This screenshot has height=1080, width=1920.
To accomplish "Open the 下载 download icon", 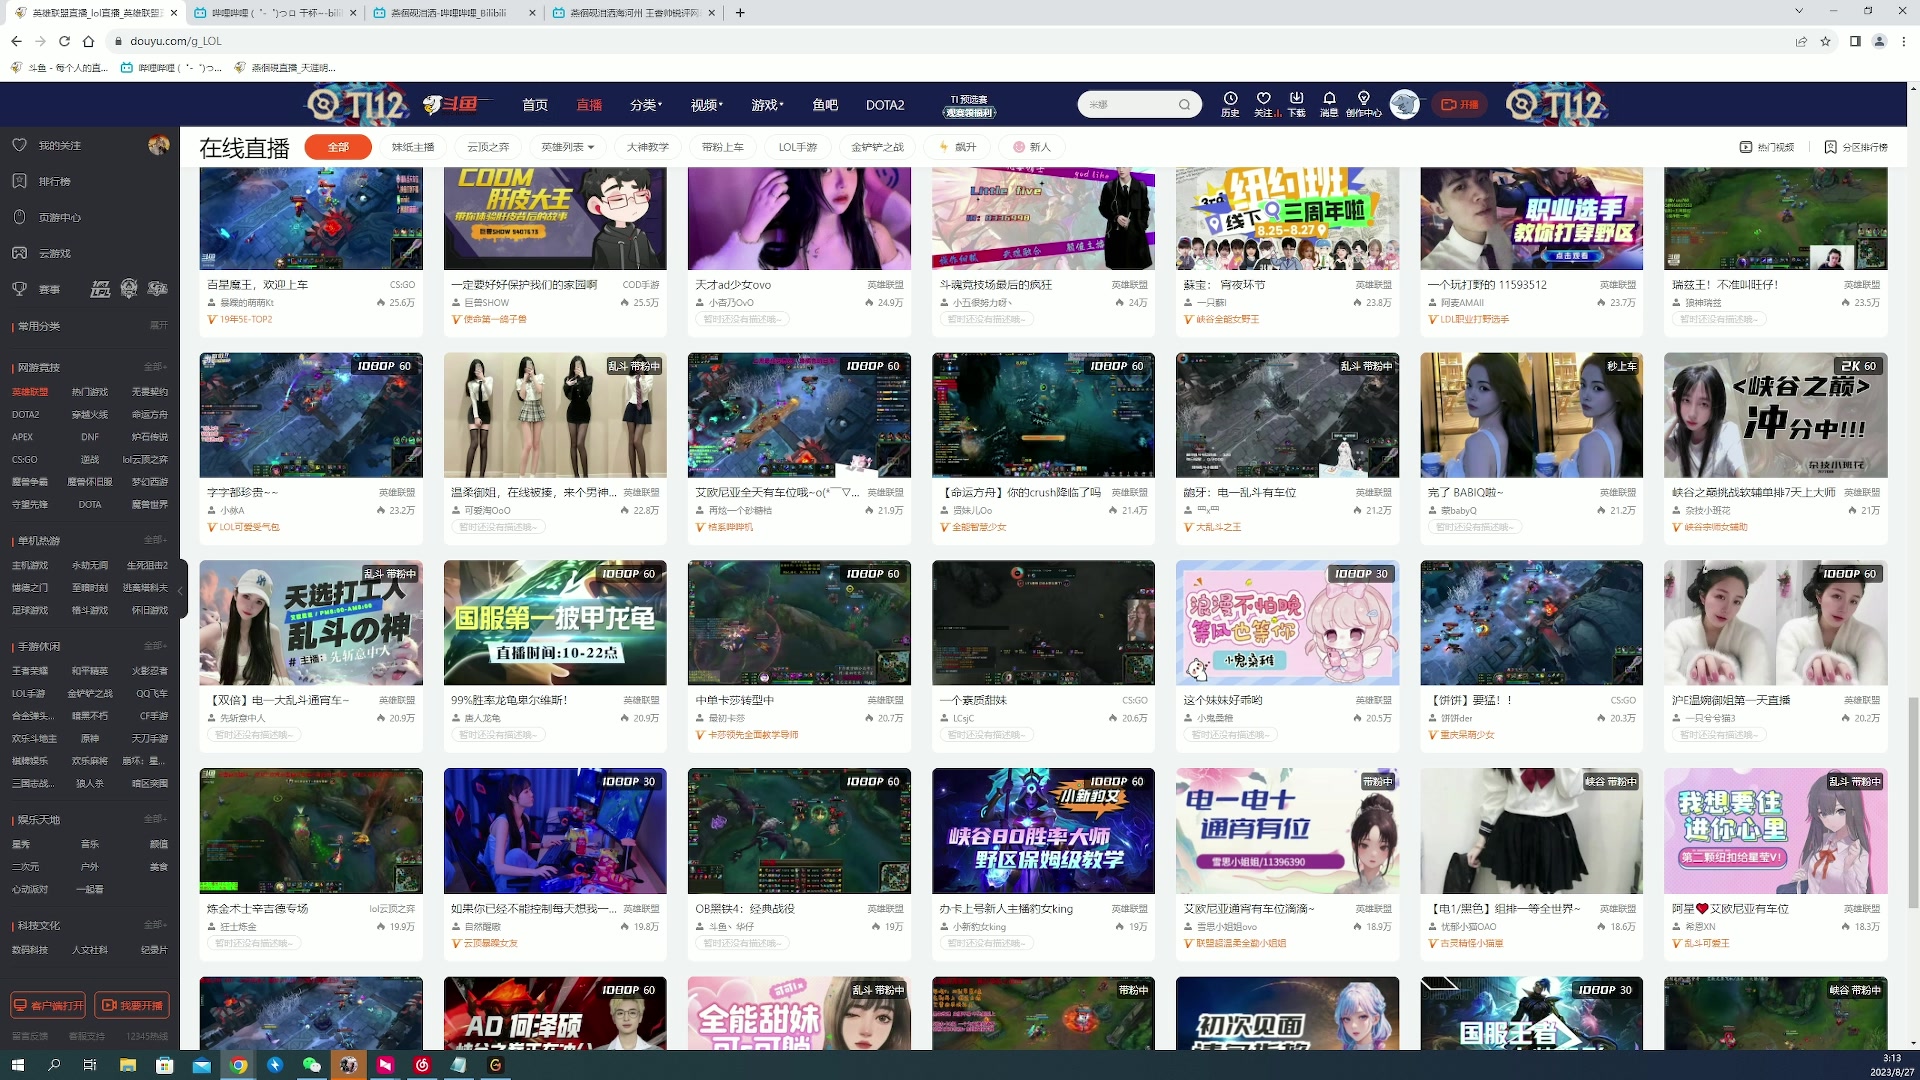I will (1297, 104).
